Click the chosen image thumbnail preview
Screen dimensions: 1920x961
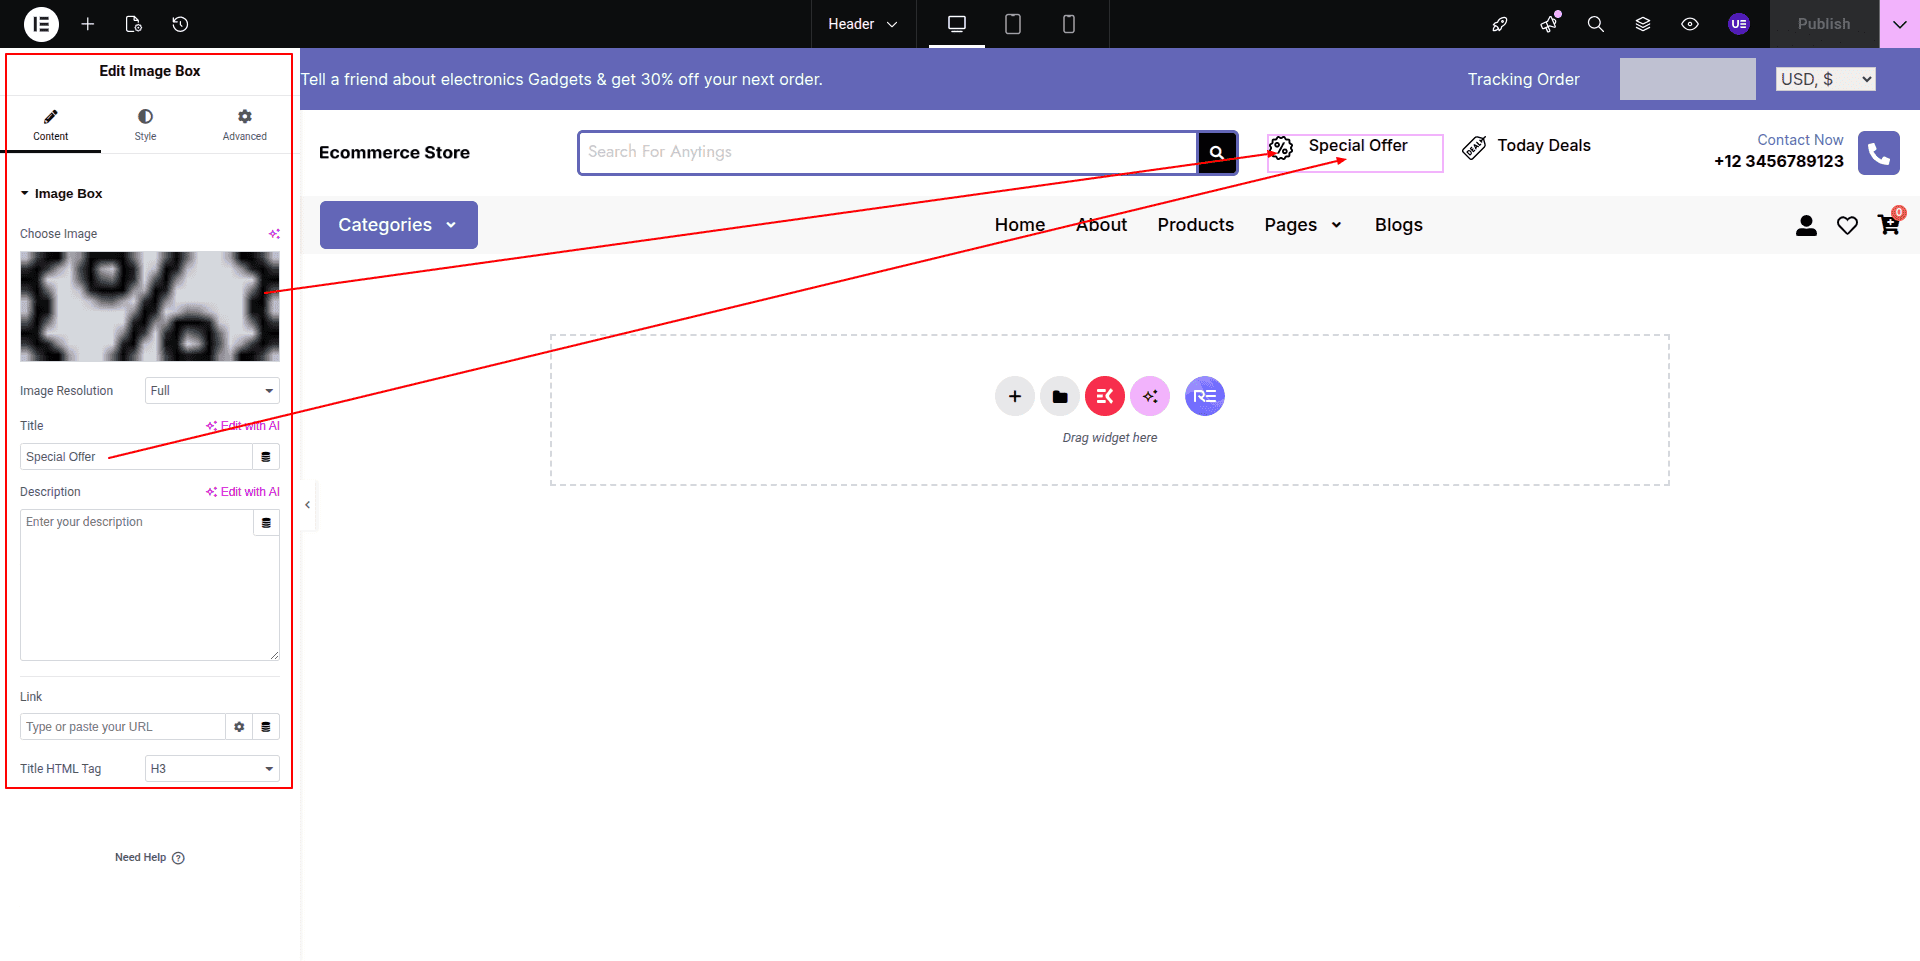[150, 306]
